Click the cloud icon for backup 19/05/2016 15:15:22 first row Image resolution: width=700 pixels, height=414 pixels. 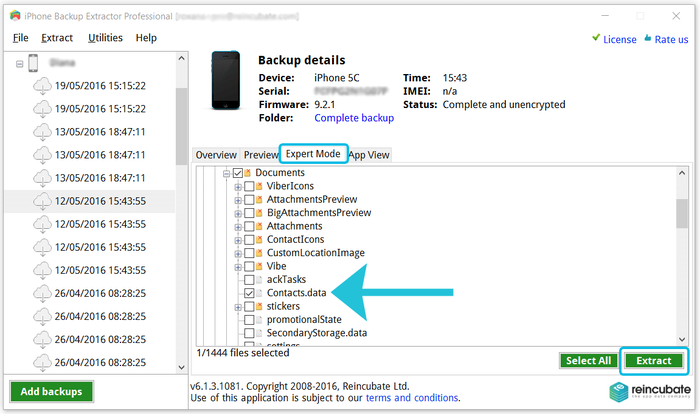tap(42, 86)
